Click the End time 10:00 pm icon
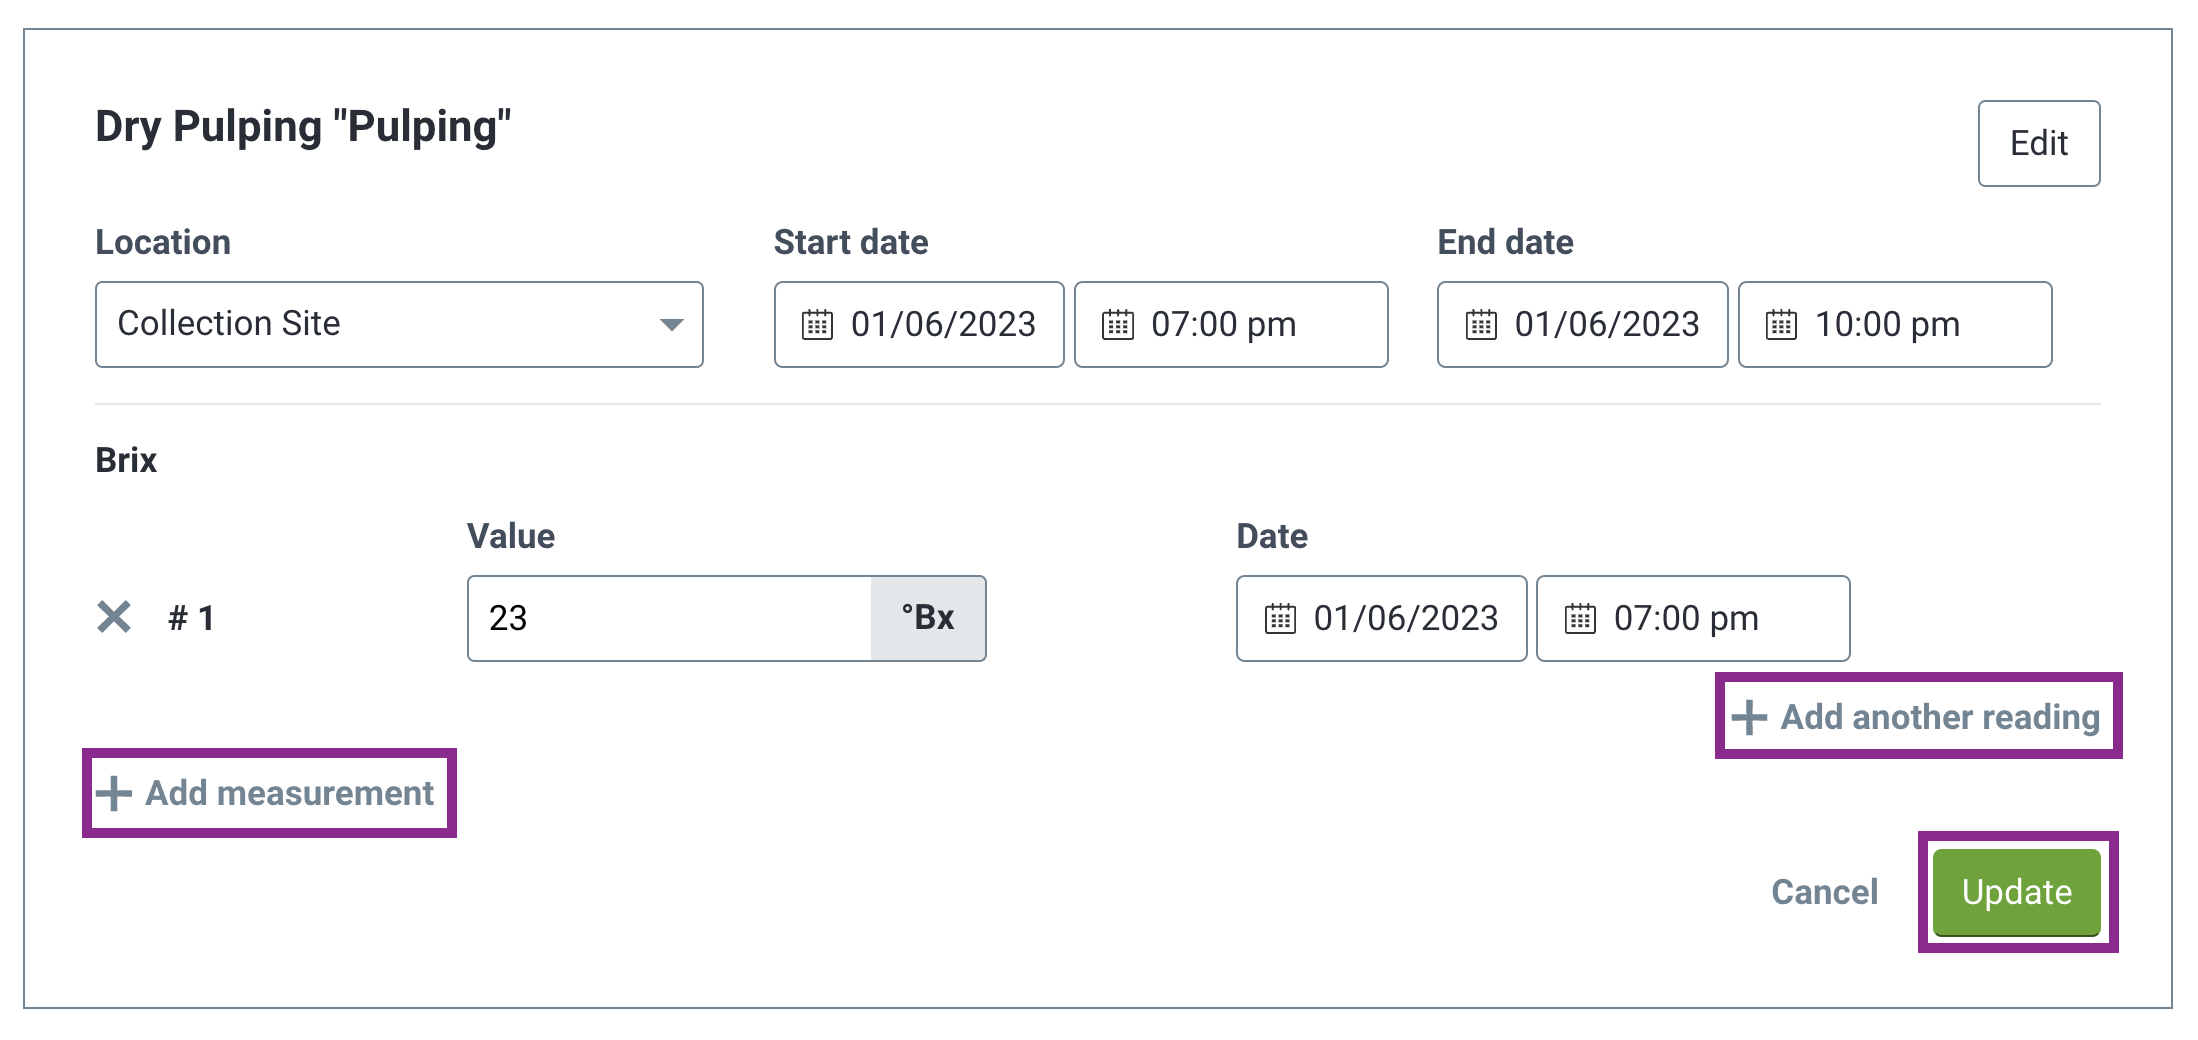 click(x=1781, y=325)
